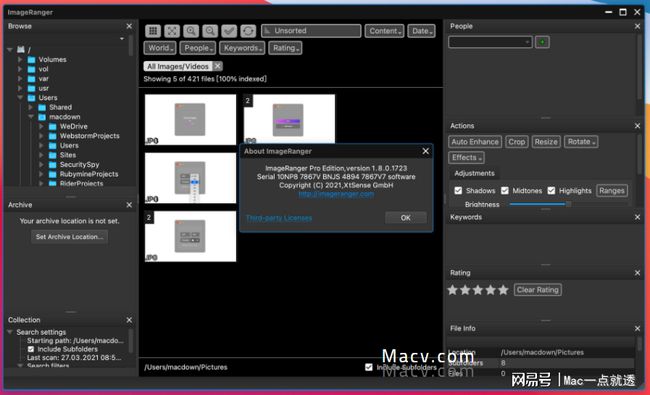
Task: Select the Sites folder in tree
Action: click(x=68, y=155)
